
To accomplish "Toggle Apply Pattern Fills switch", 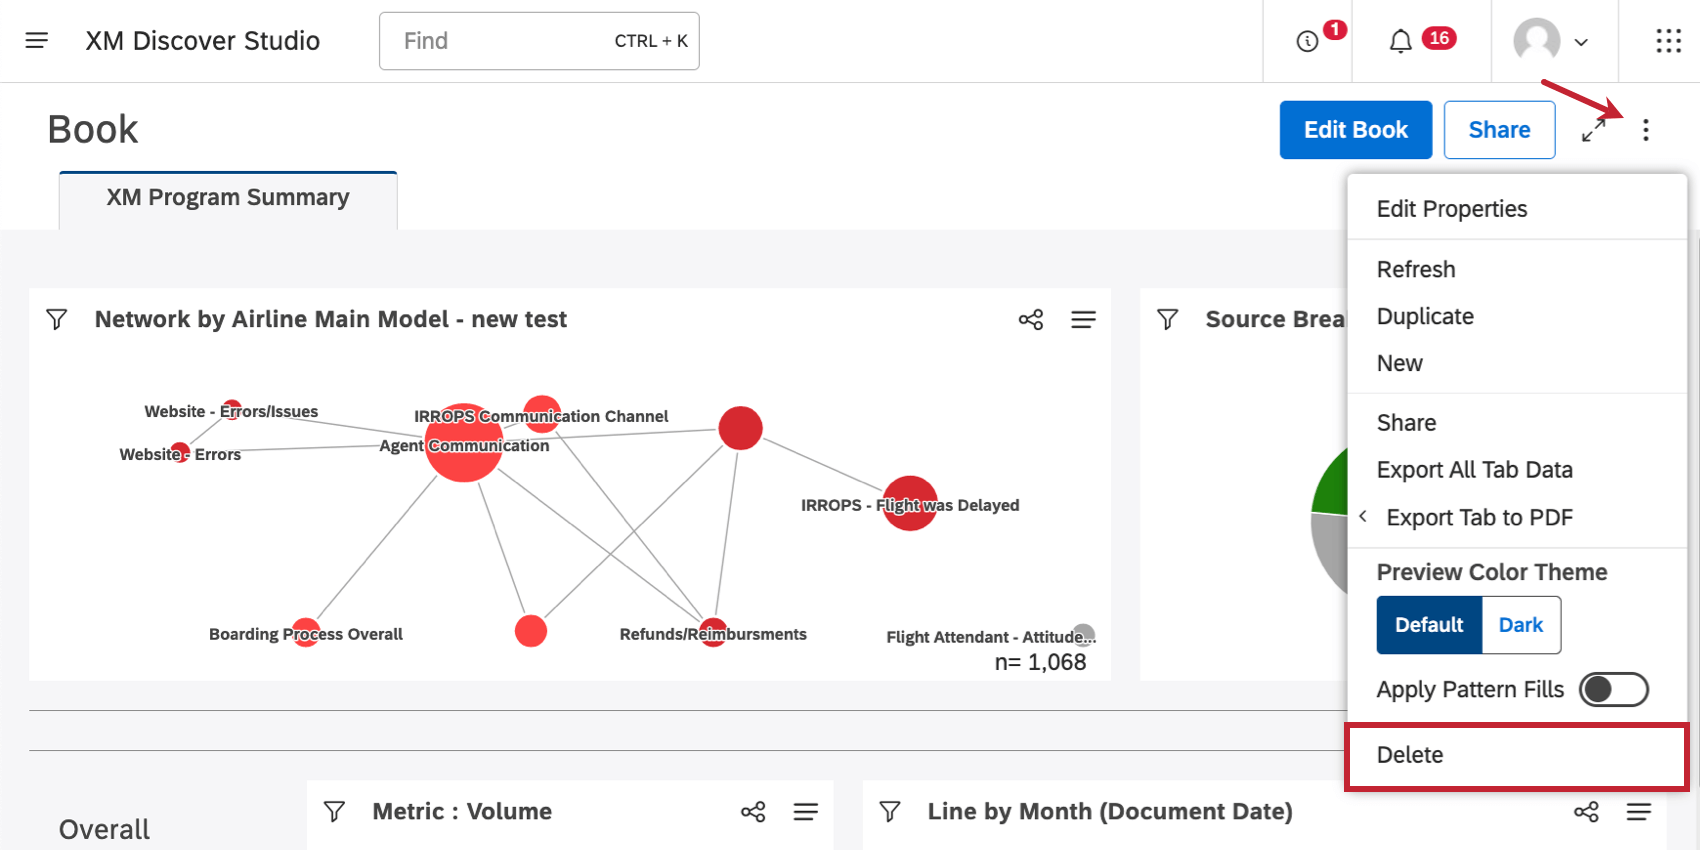I will [1613, 689].
